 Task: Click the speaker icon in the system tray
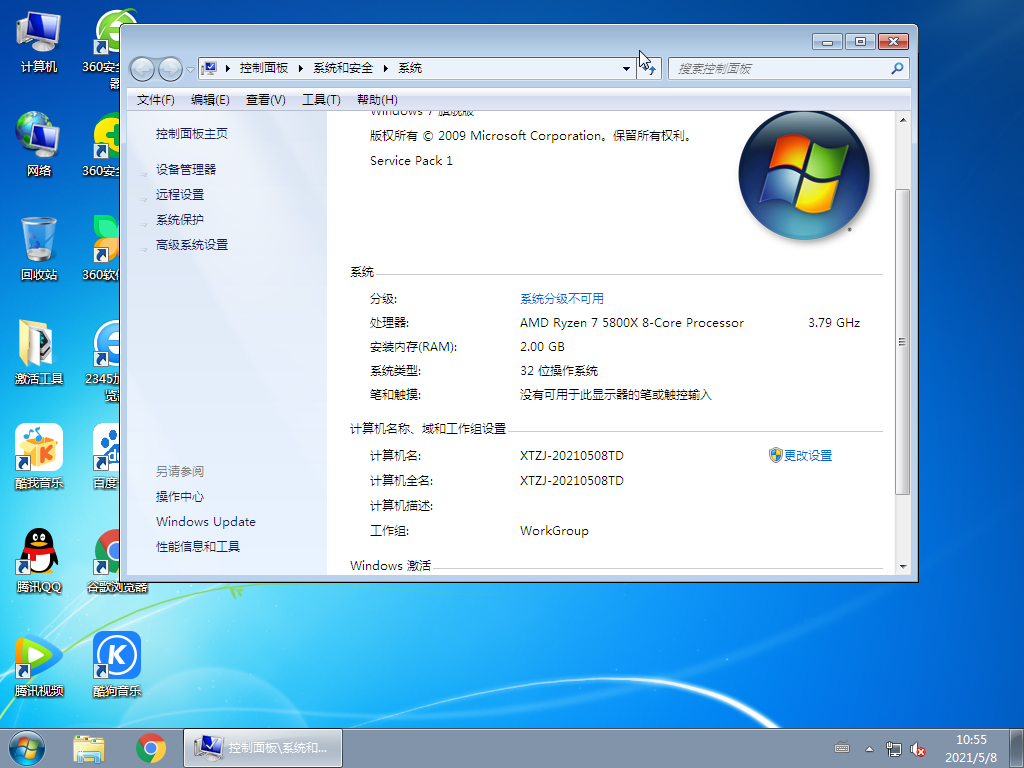[919, 747]
